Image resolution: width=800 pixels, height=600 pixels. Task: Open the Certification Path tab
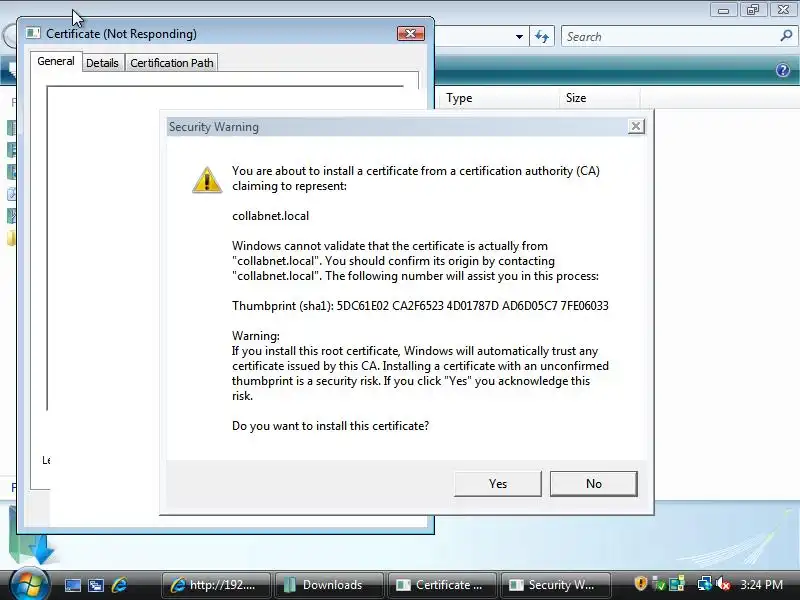point(171,63)
